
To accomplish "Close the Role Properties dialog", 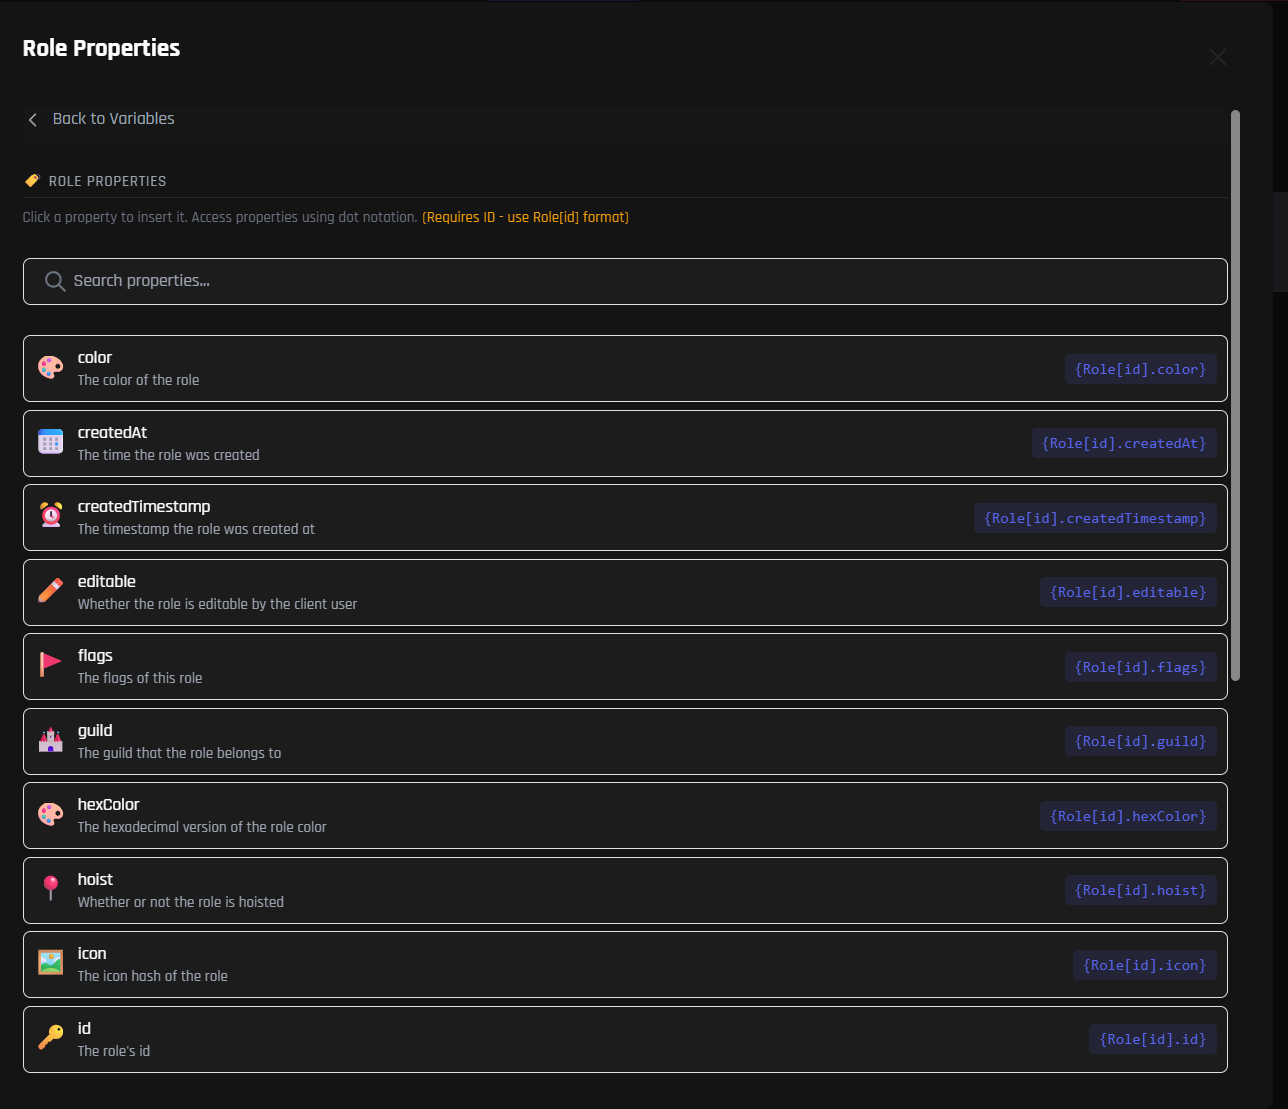I will click(x=1217, y=57).
